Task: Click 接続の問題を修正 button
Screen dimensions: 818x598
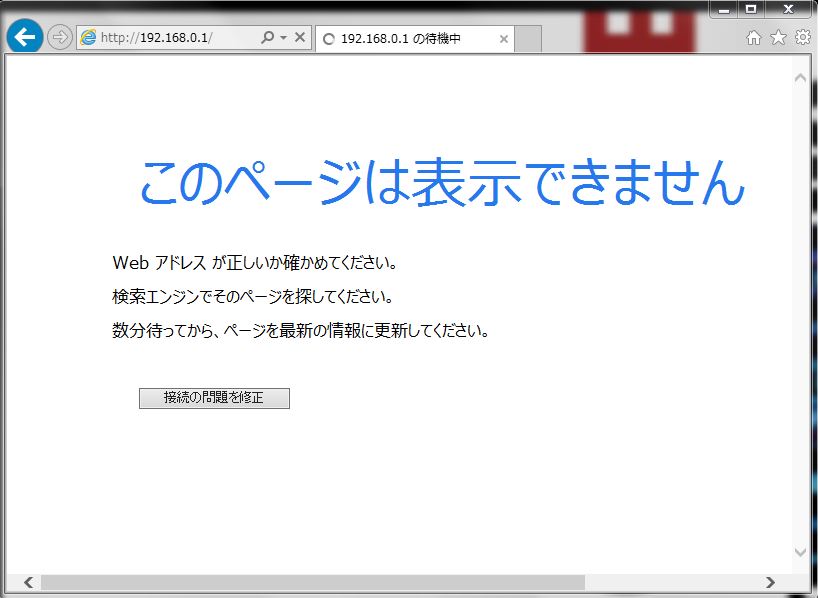Action: 214,398
